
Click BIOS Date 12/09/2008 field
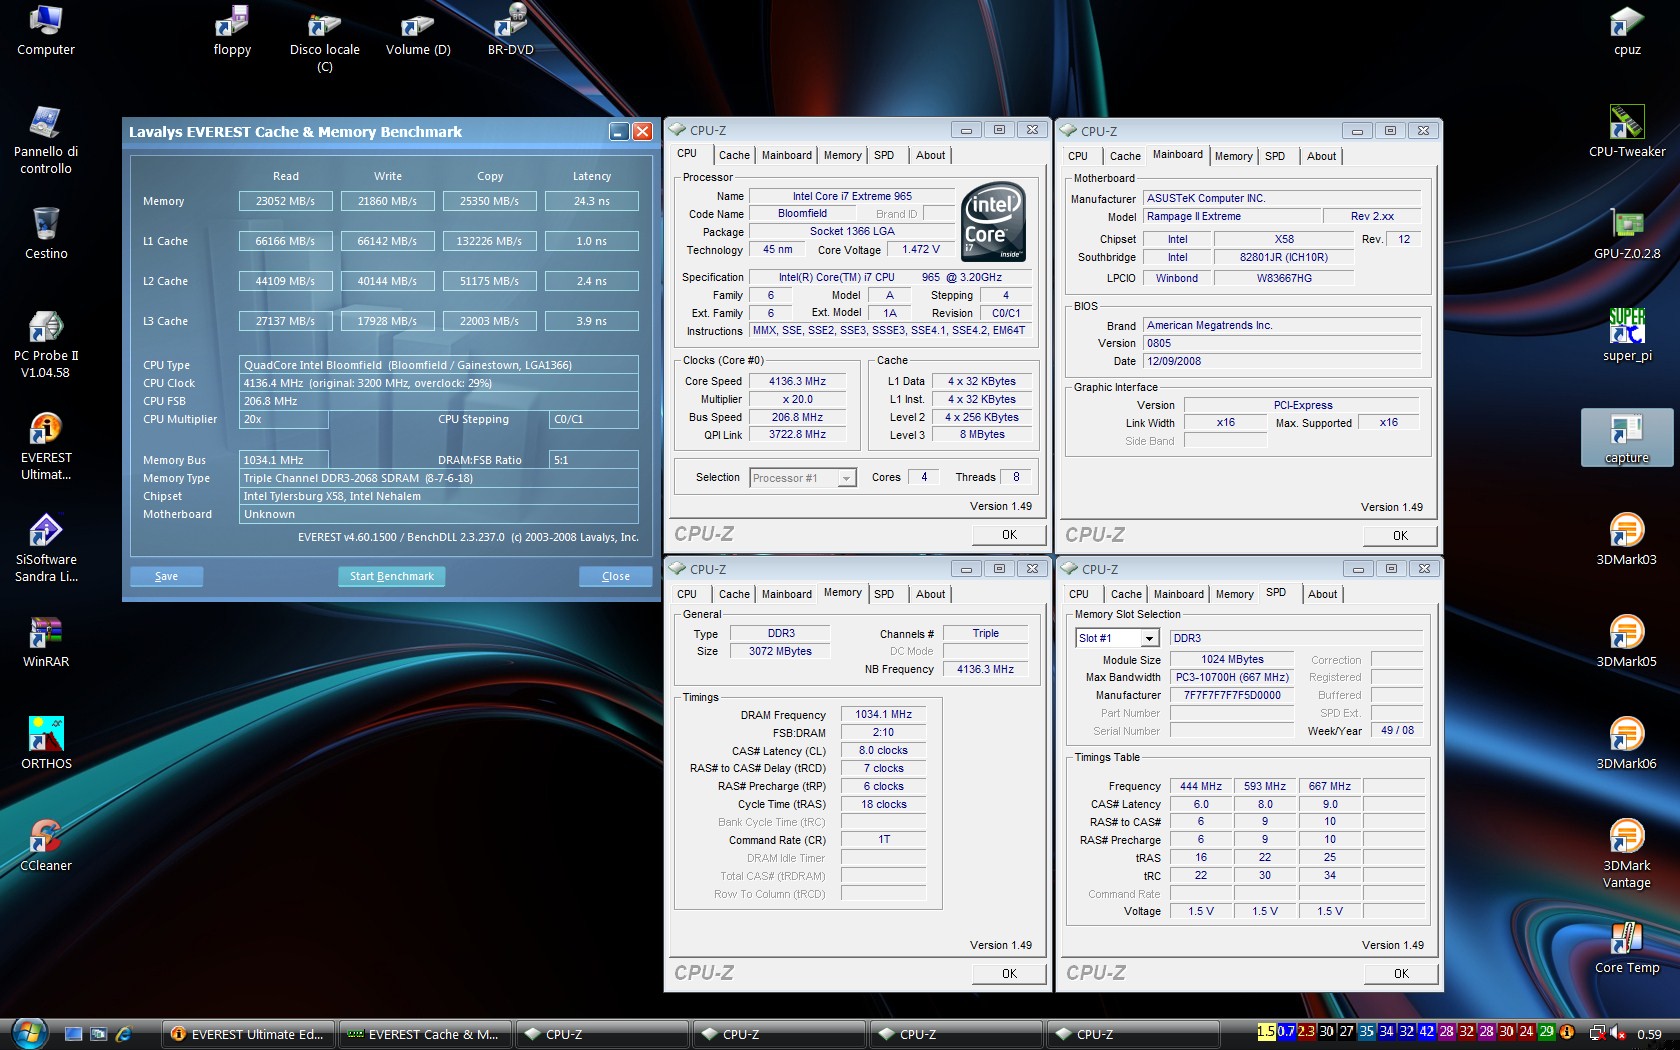coord(1282,361)
